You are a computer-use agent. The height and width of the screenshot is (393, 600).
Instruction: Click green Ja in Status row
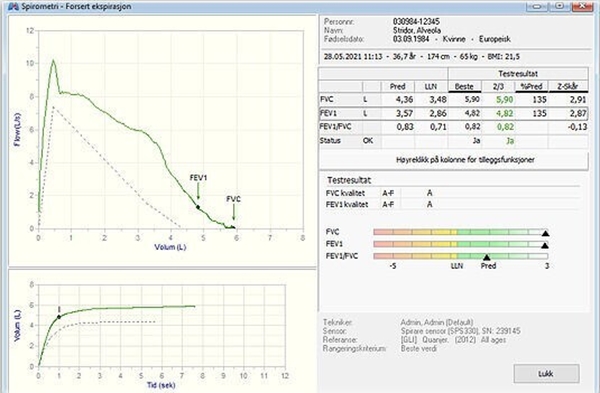point(510,141)
